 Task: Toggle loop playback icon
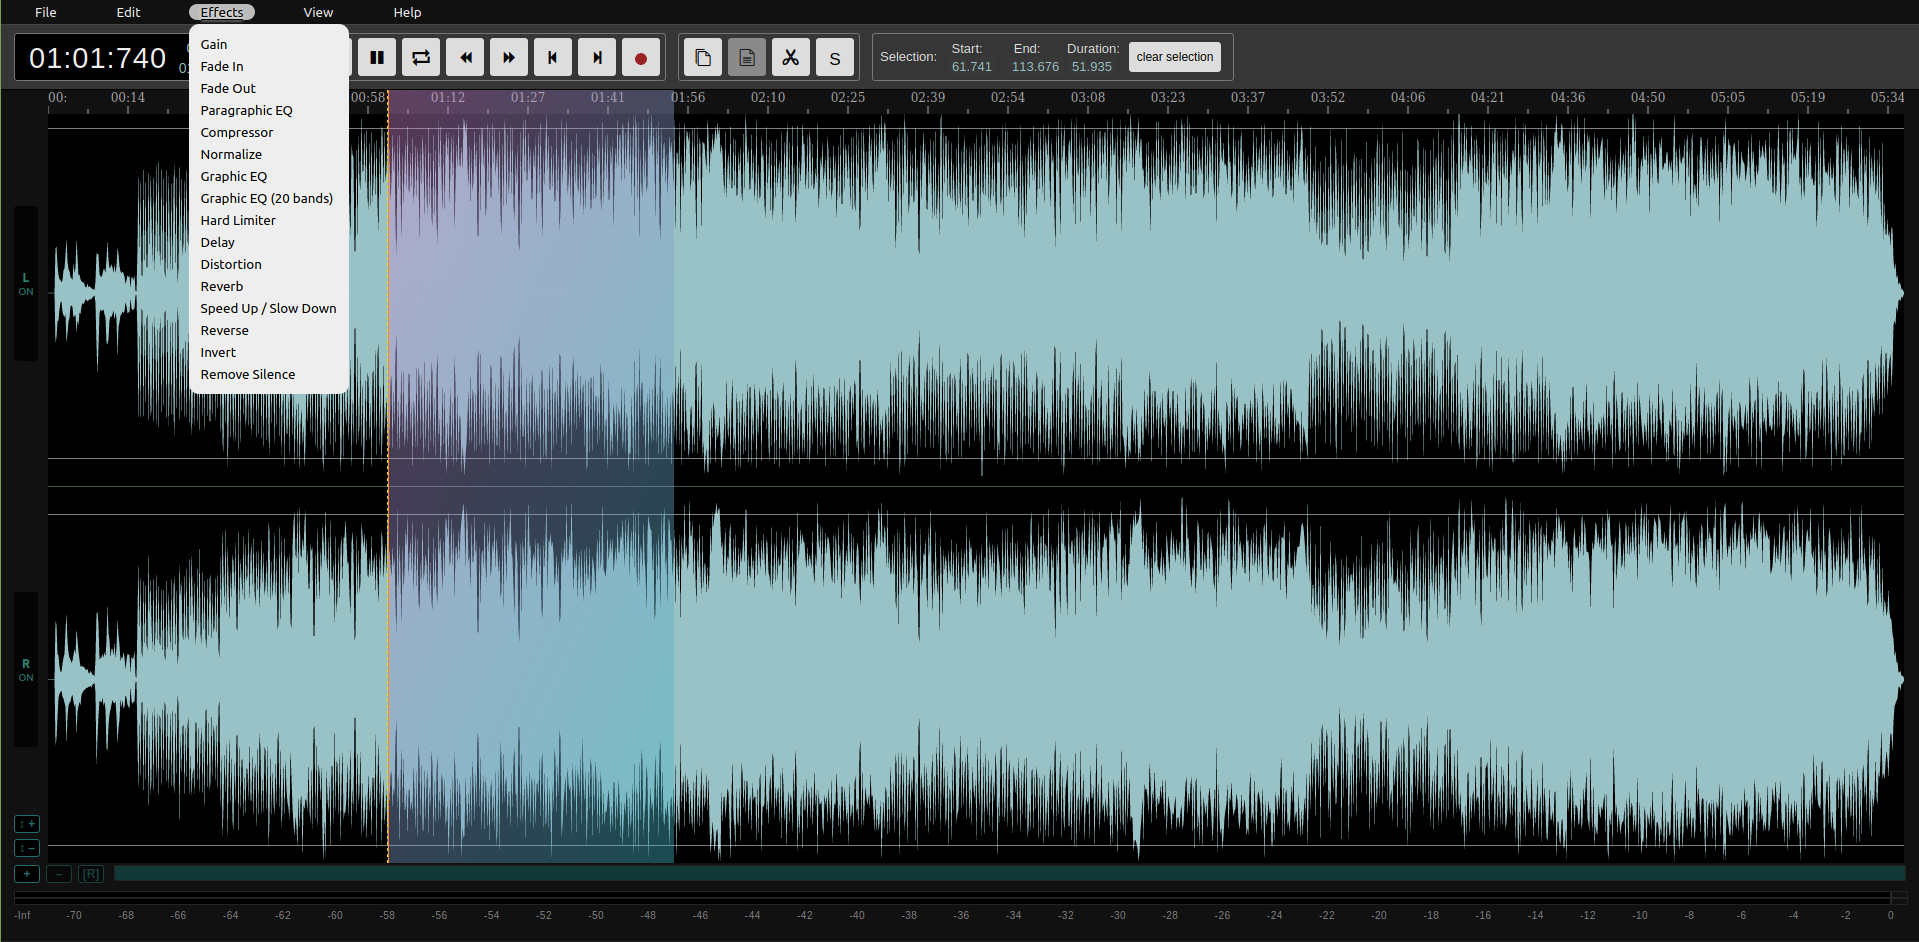421,57
